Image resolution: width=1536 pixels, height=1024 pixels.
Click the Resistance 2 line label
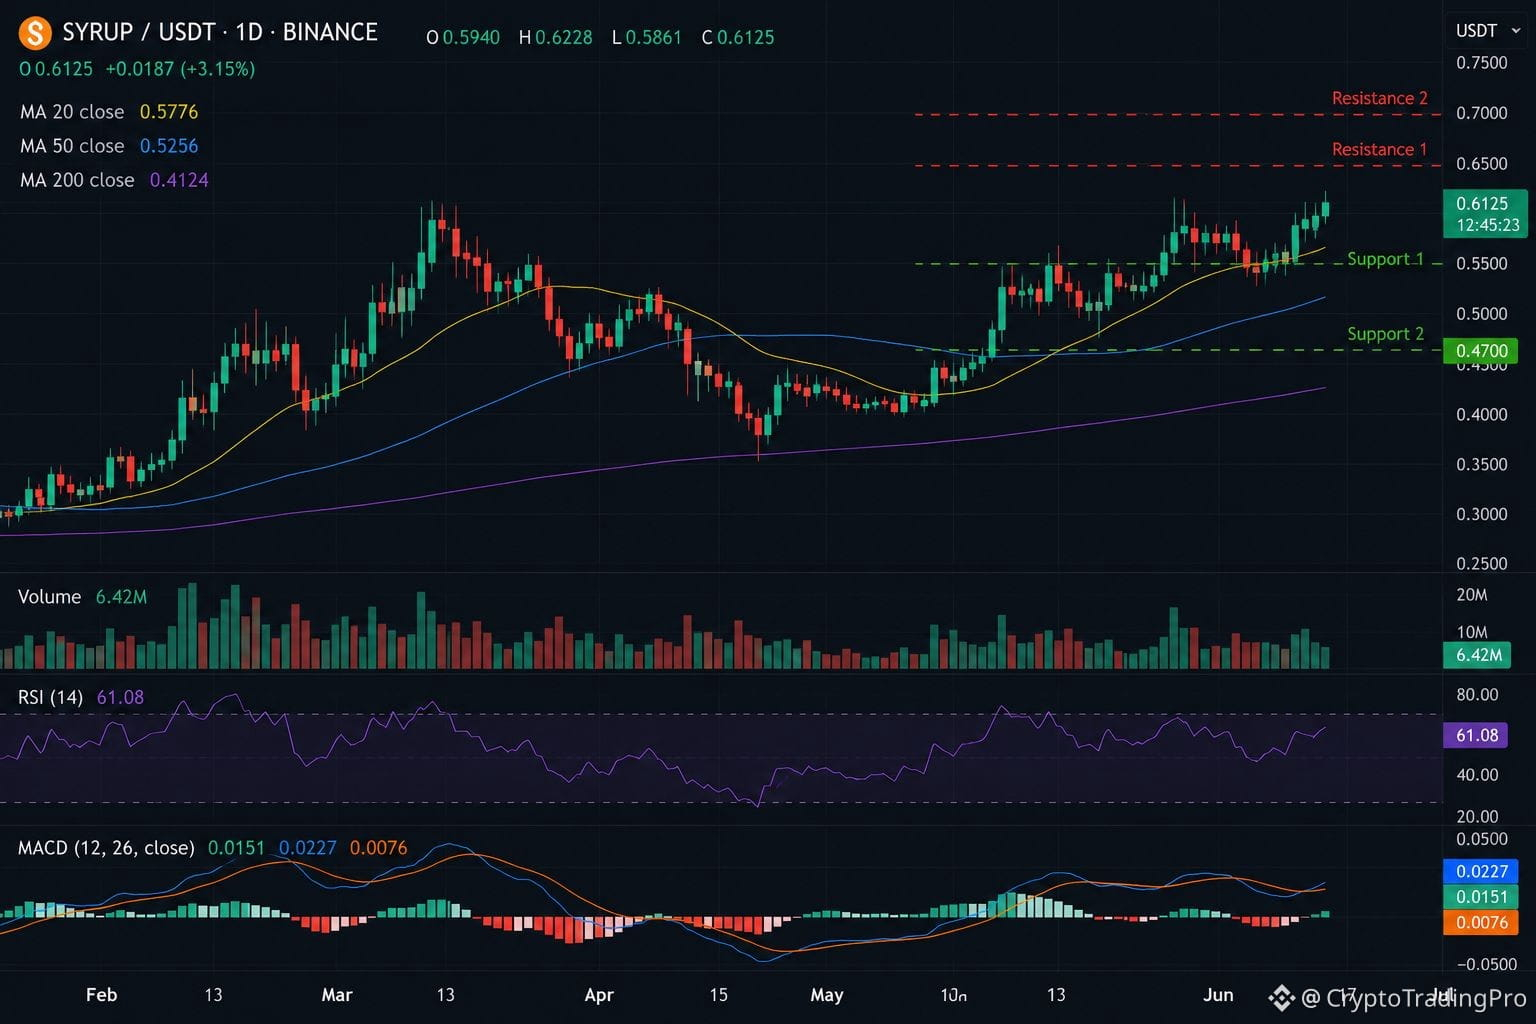1380,98
